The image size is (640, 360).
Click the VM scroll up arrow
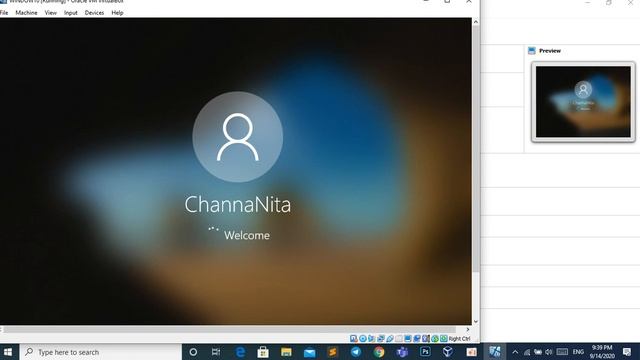click(x=476, y=22)
